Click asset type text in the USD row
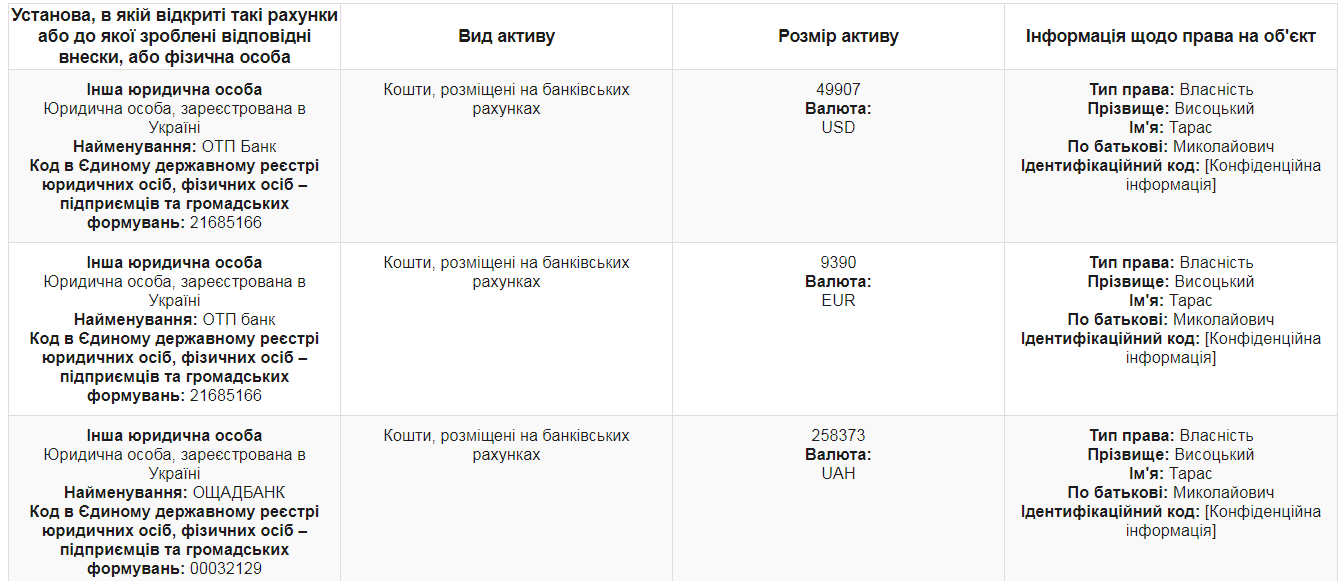This screenshot has height=581, width=1342. (506, 99)
